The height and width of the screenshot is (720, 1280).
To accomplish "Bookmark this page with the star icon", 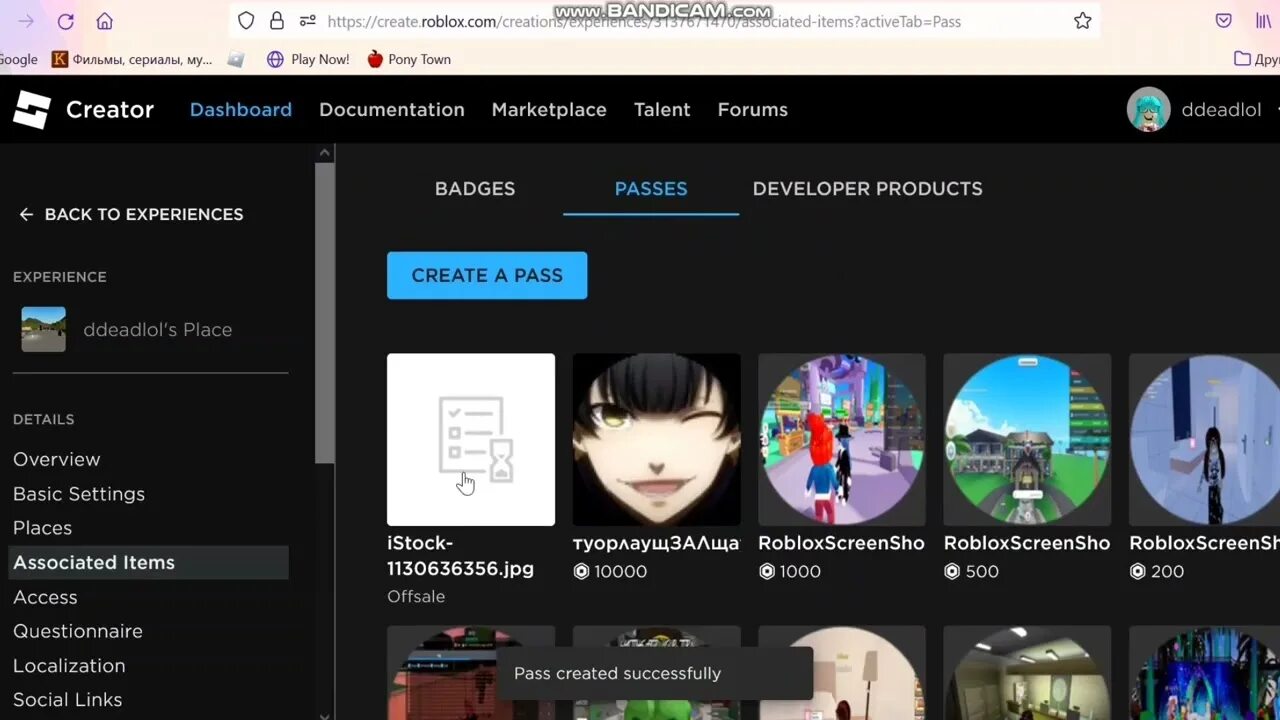I will tap(1082, 20).
